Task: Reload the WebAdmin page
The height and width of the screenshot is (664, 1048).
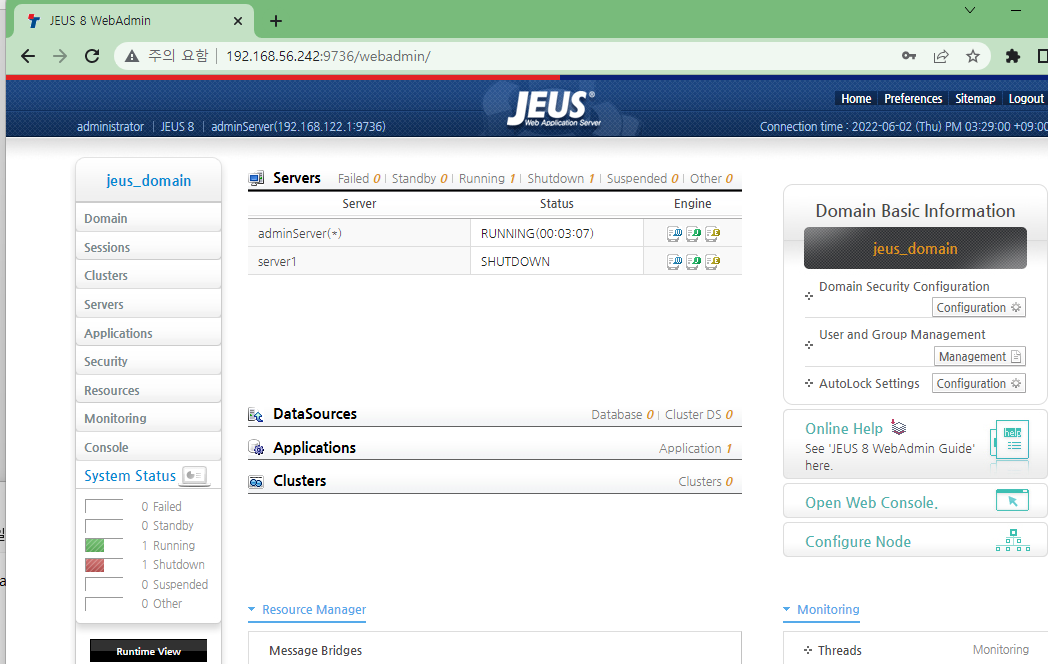Action: (x=92, y=56)
